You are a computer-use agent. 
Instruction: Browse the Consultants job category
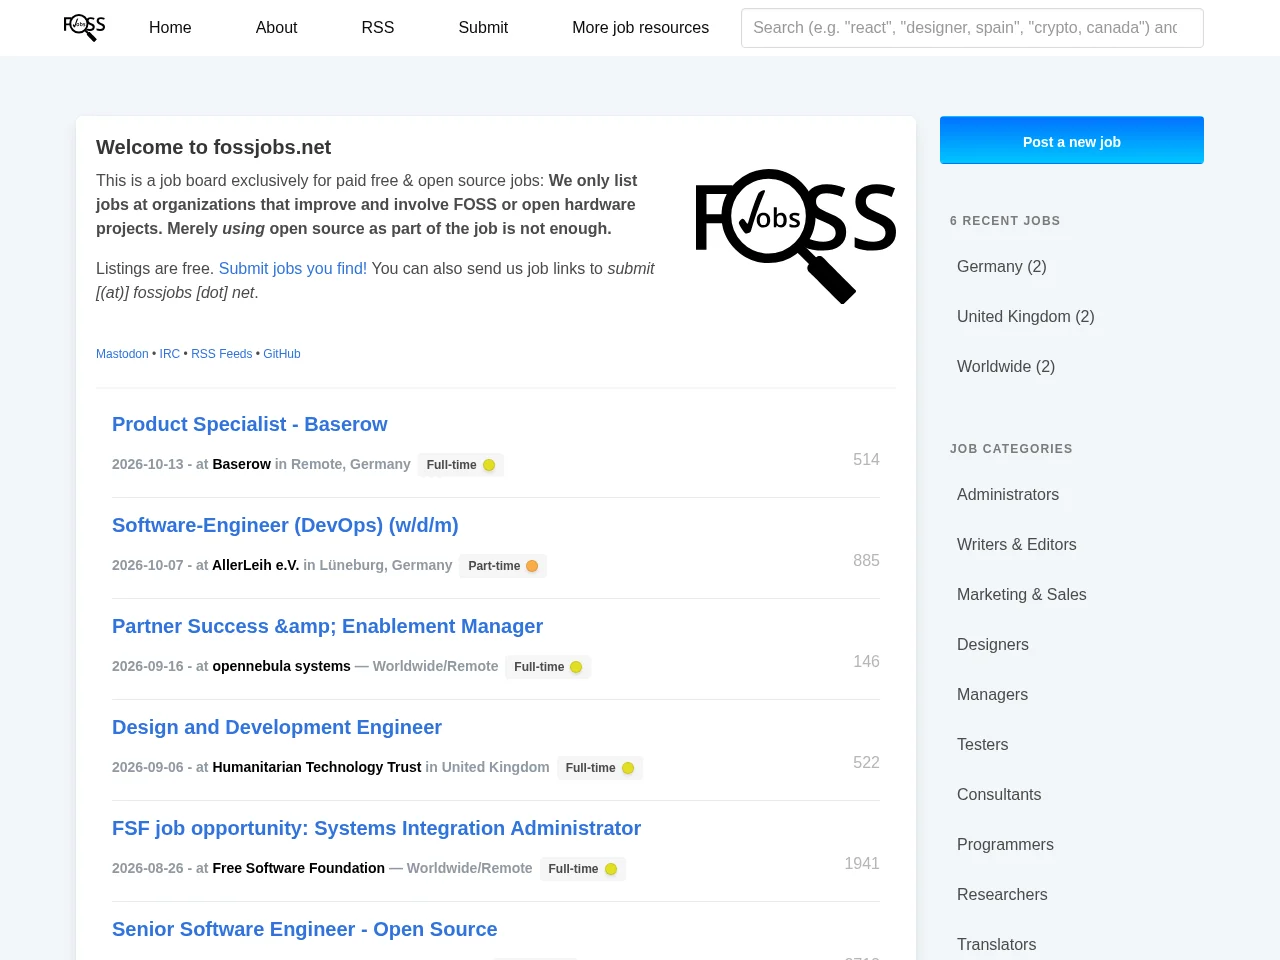(x=999, y=794)
